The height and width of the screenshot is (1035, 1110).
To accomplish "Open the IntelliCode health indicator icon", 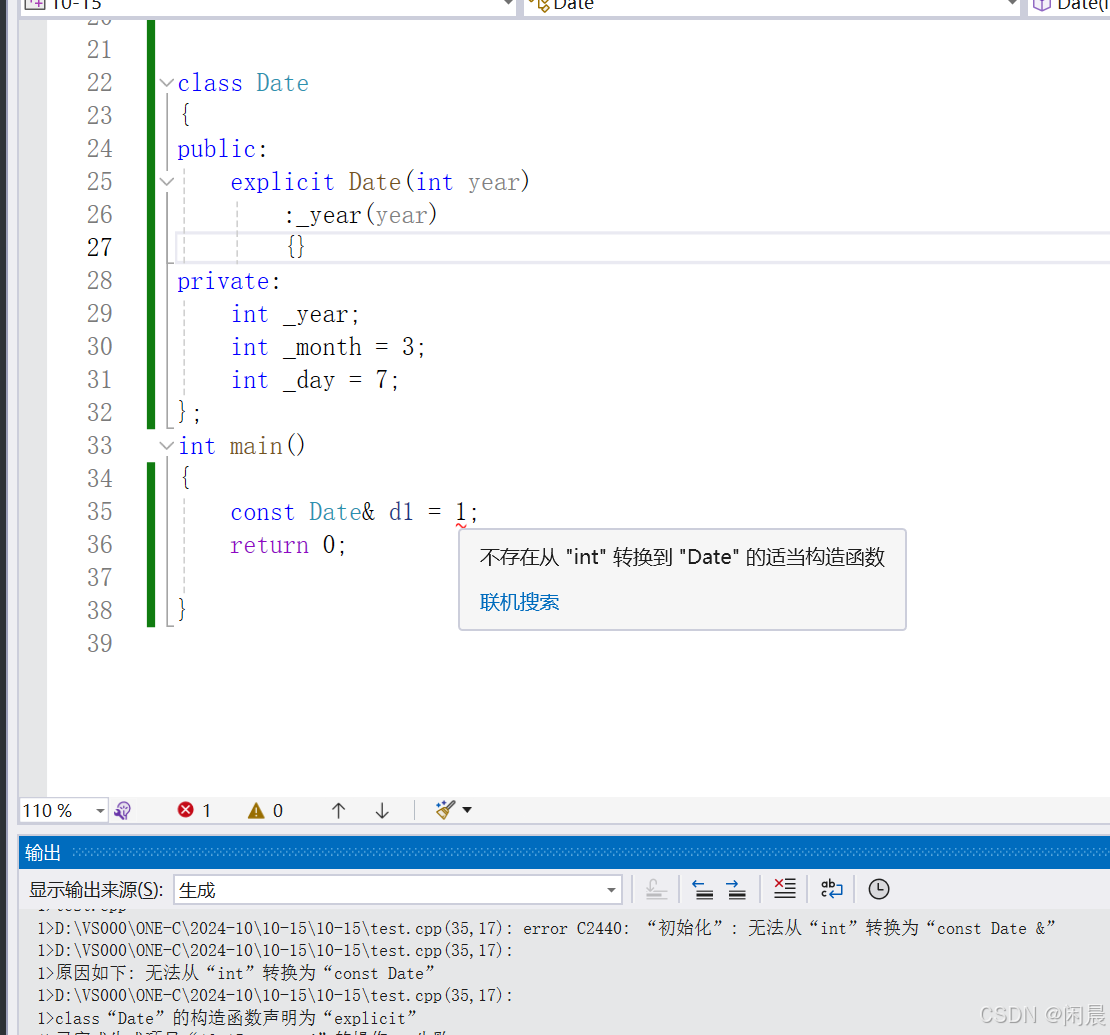I will pyautogui.click(x=123, y=810).
